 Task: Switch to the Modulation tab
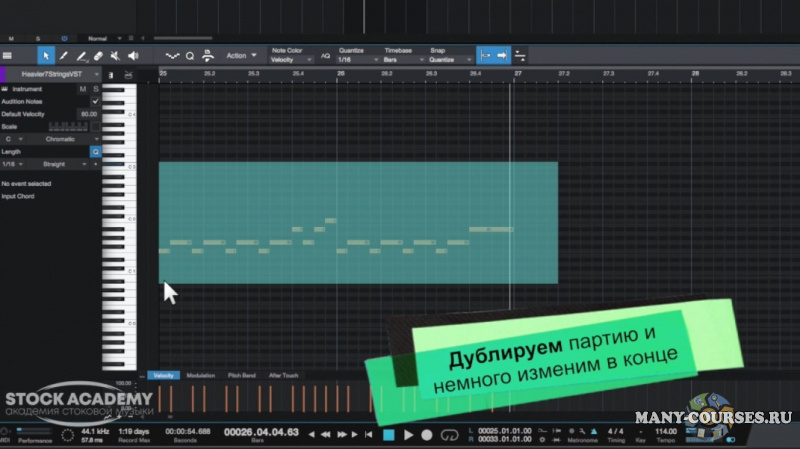tap(200, 375)
